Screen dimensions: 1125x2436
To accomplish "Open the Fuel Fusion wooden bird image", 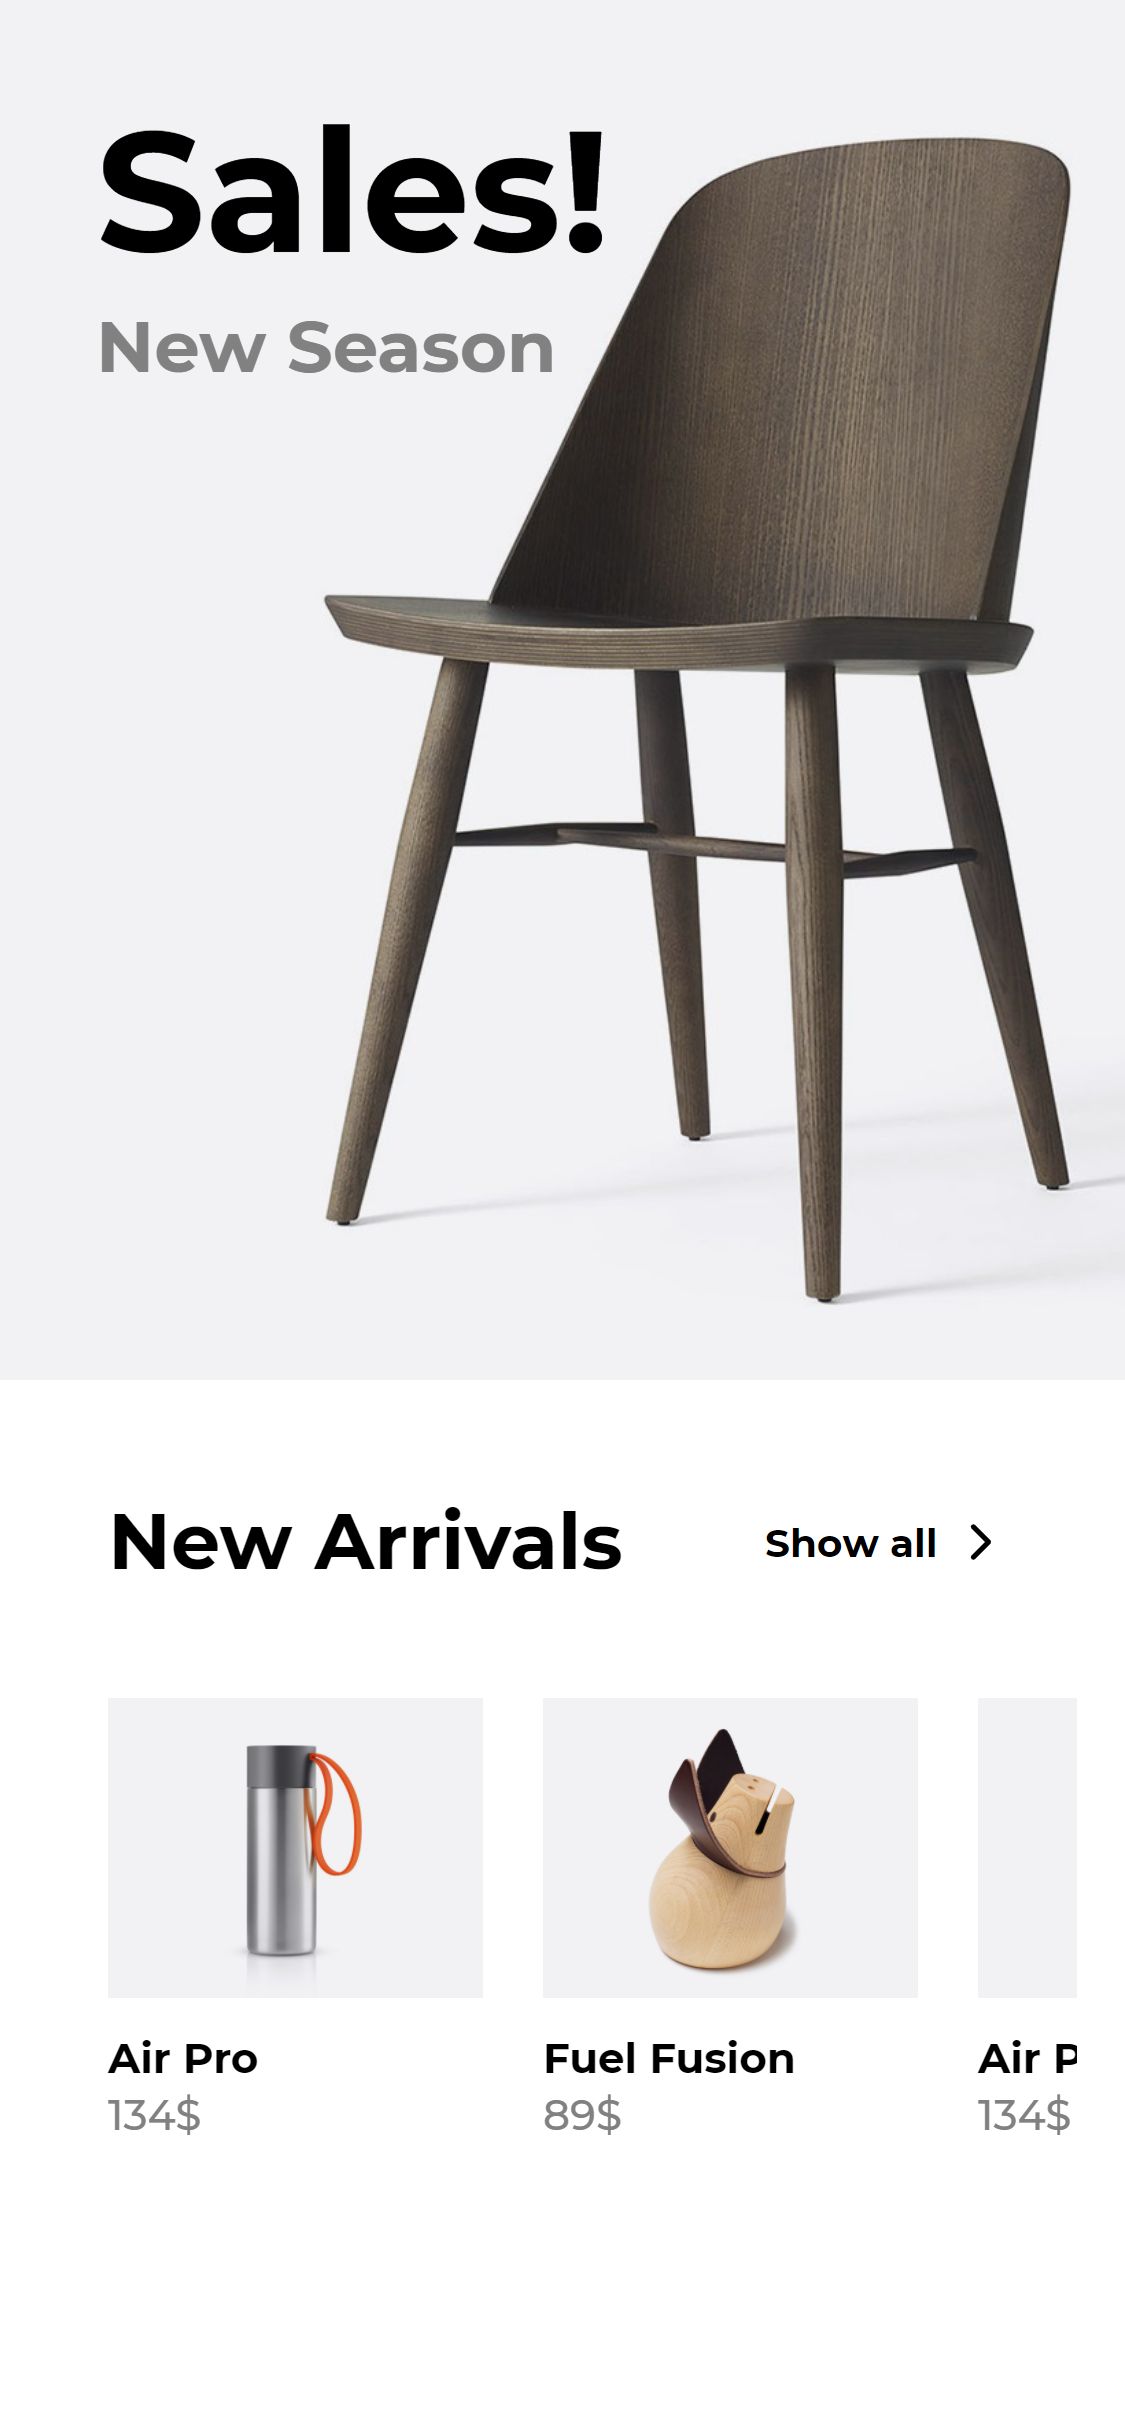I will coord(730,1848).
